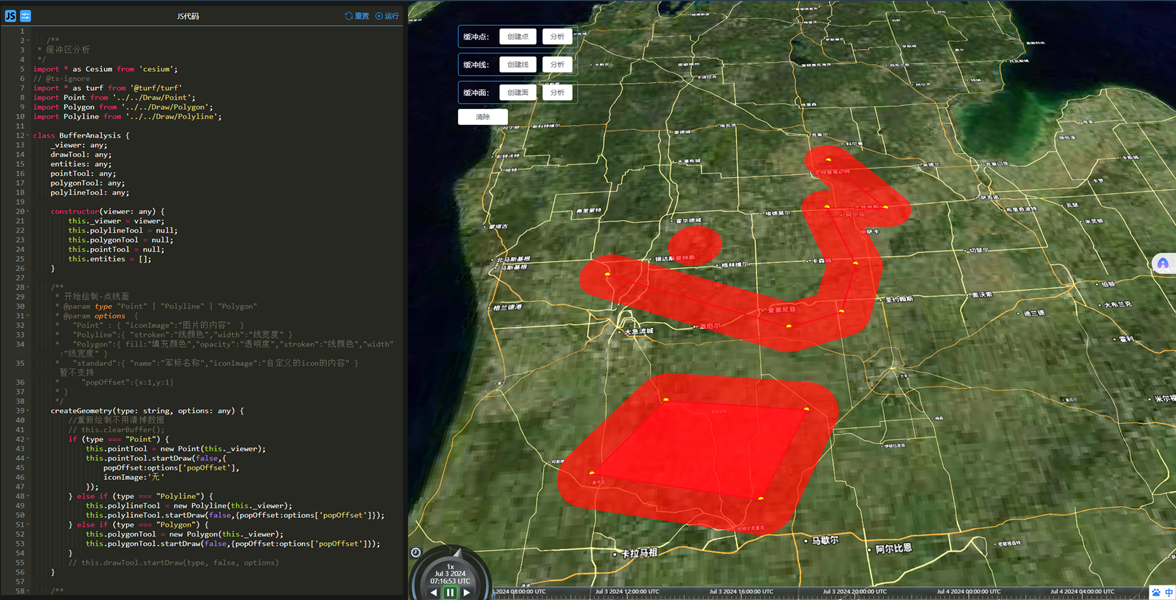Click the clock icon above animation widget
Screen dimensions: 1176x600
point(416,552)
